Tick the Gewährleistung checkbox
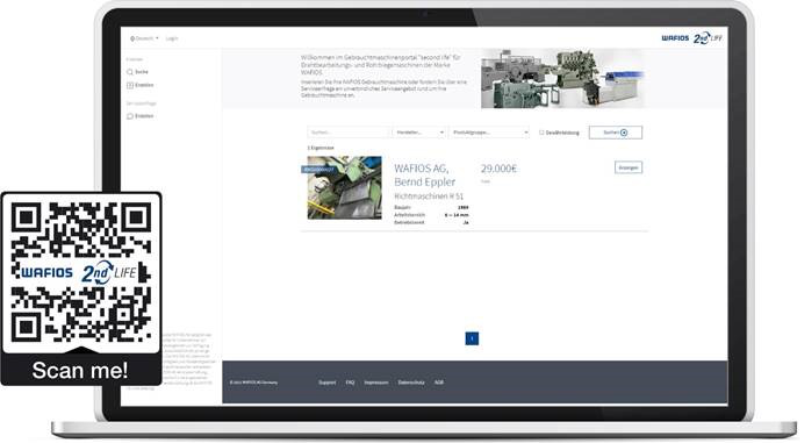 pyautogui.click(x=542, y=133)
